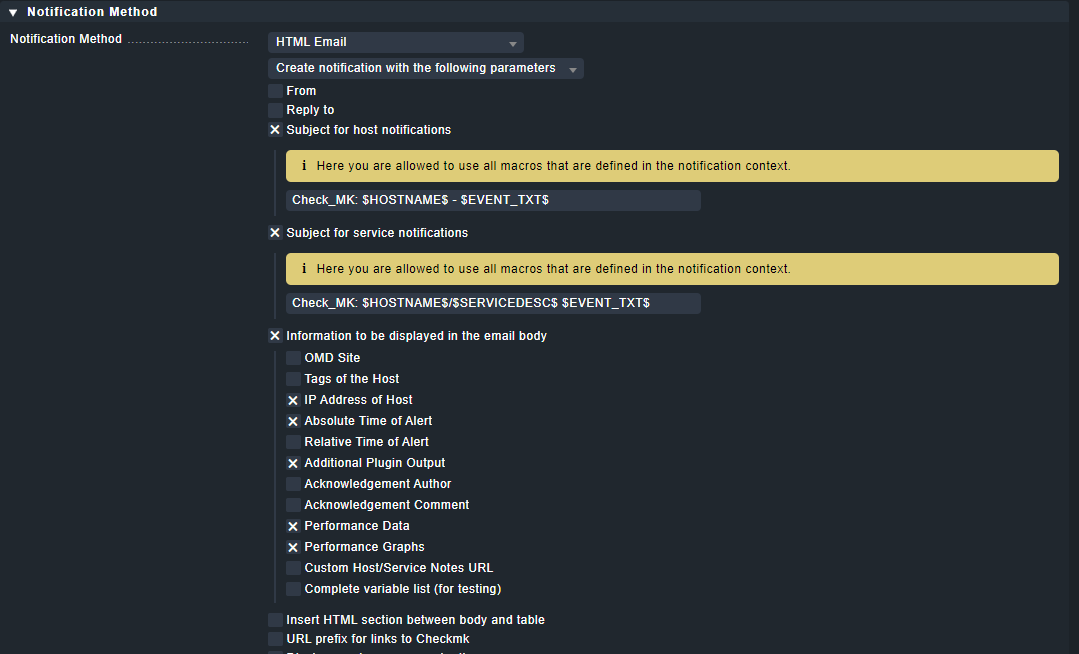
Task: Check Acknowledgement Author option
Action: point(293,484)
